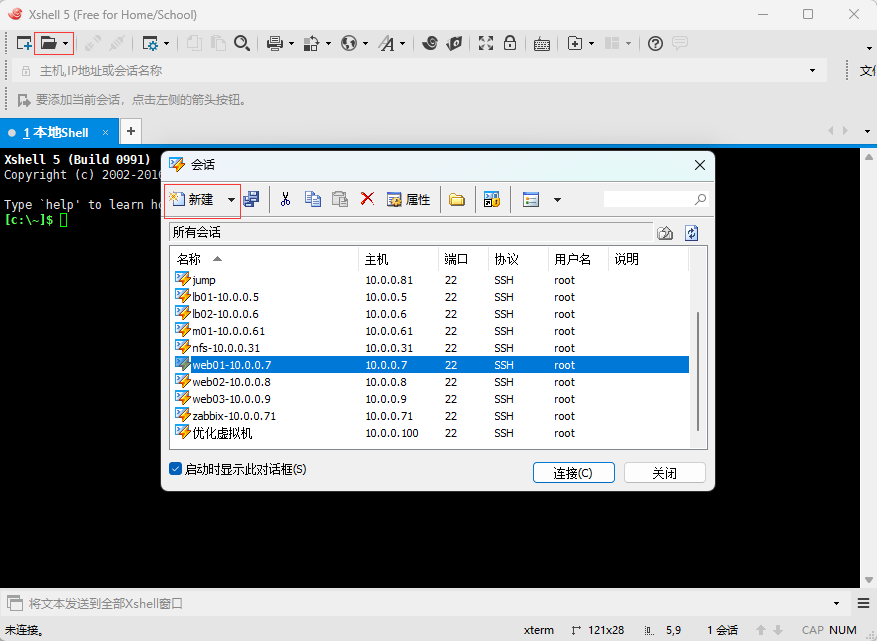Image resolution: width=877 pixels, height=641 pixels.
Task: Click the print icon in toolbar
Action: pyautogui.click(x=275, y=43)
